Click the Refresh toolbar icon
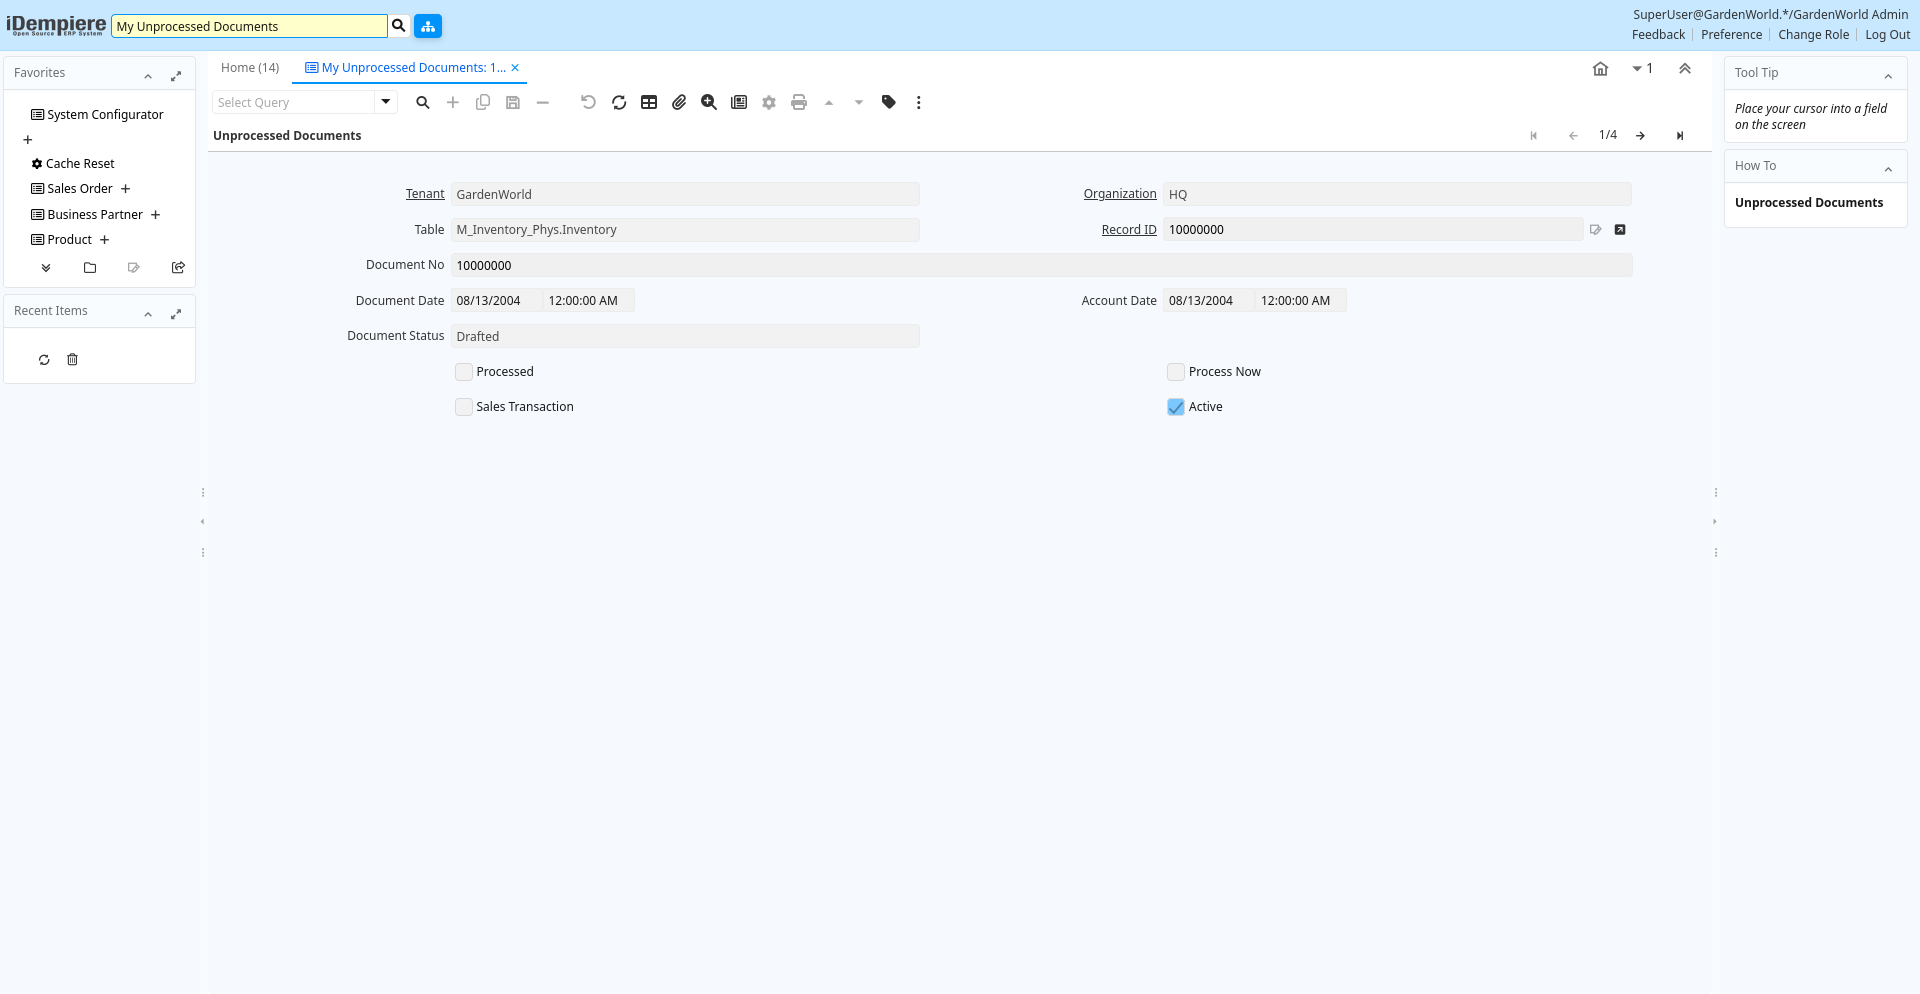 click(619, 102)
